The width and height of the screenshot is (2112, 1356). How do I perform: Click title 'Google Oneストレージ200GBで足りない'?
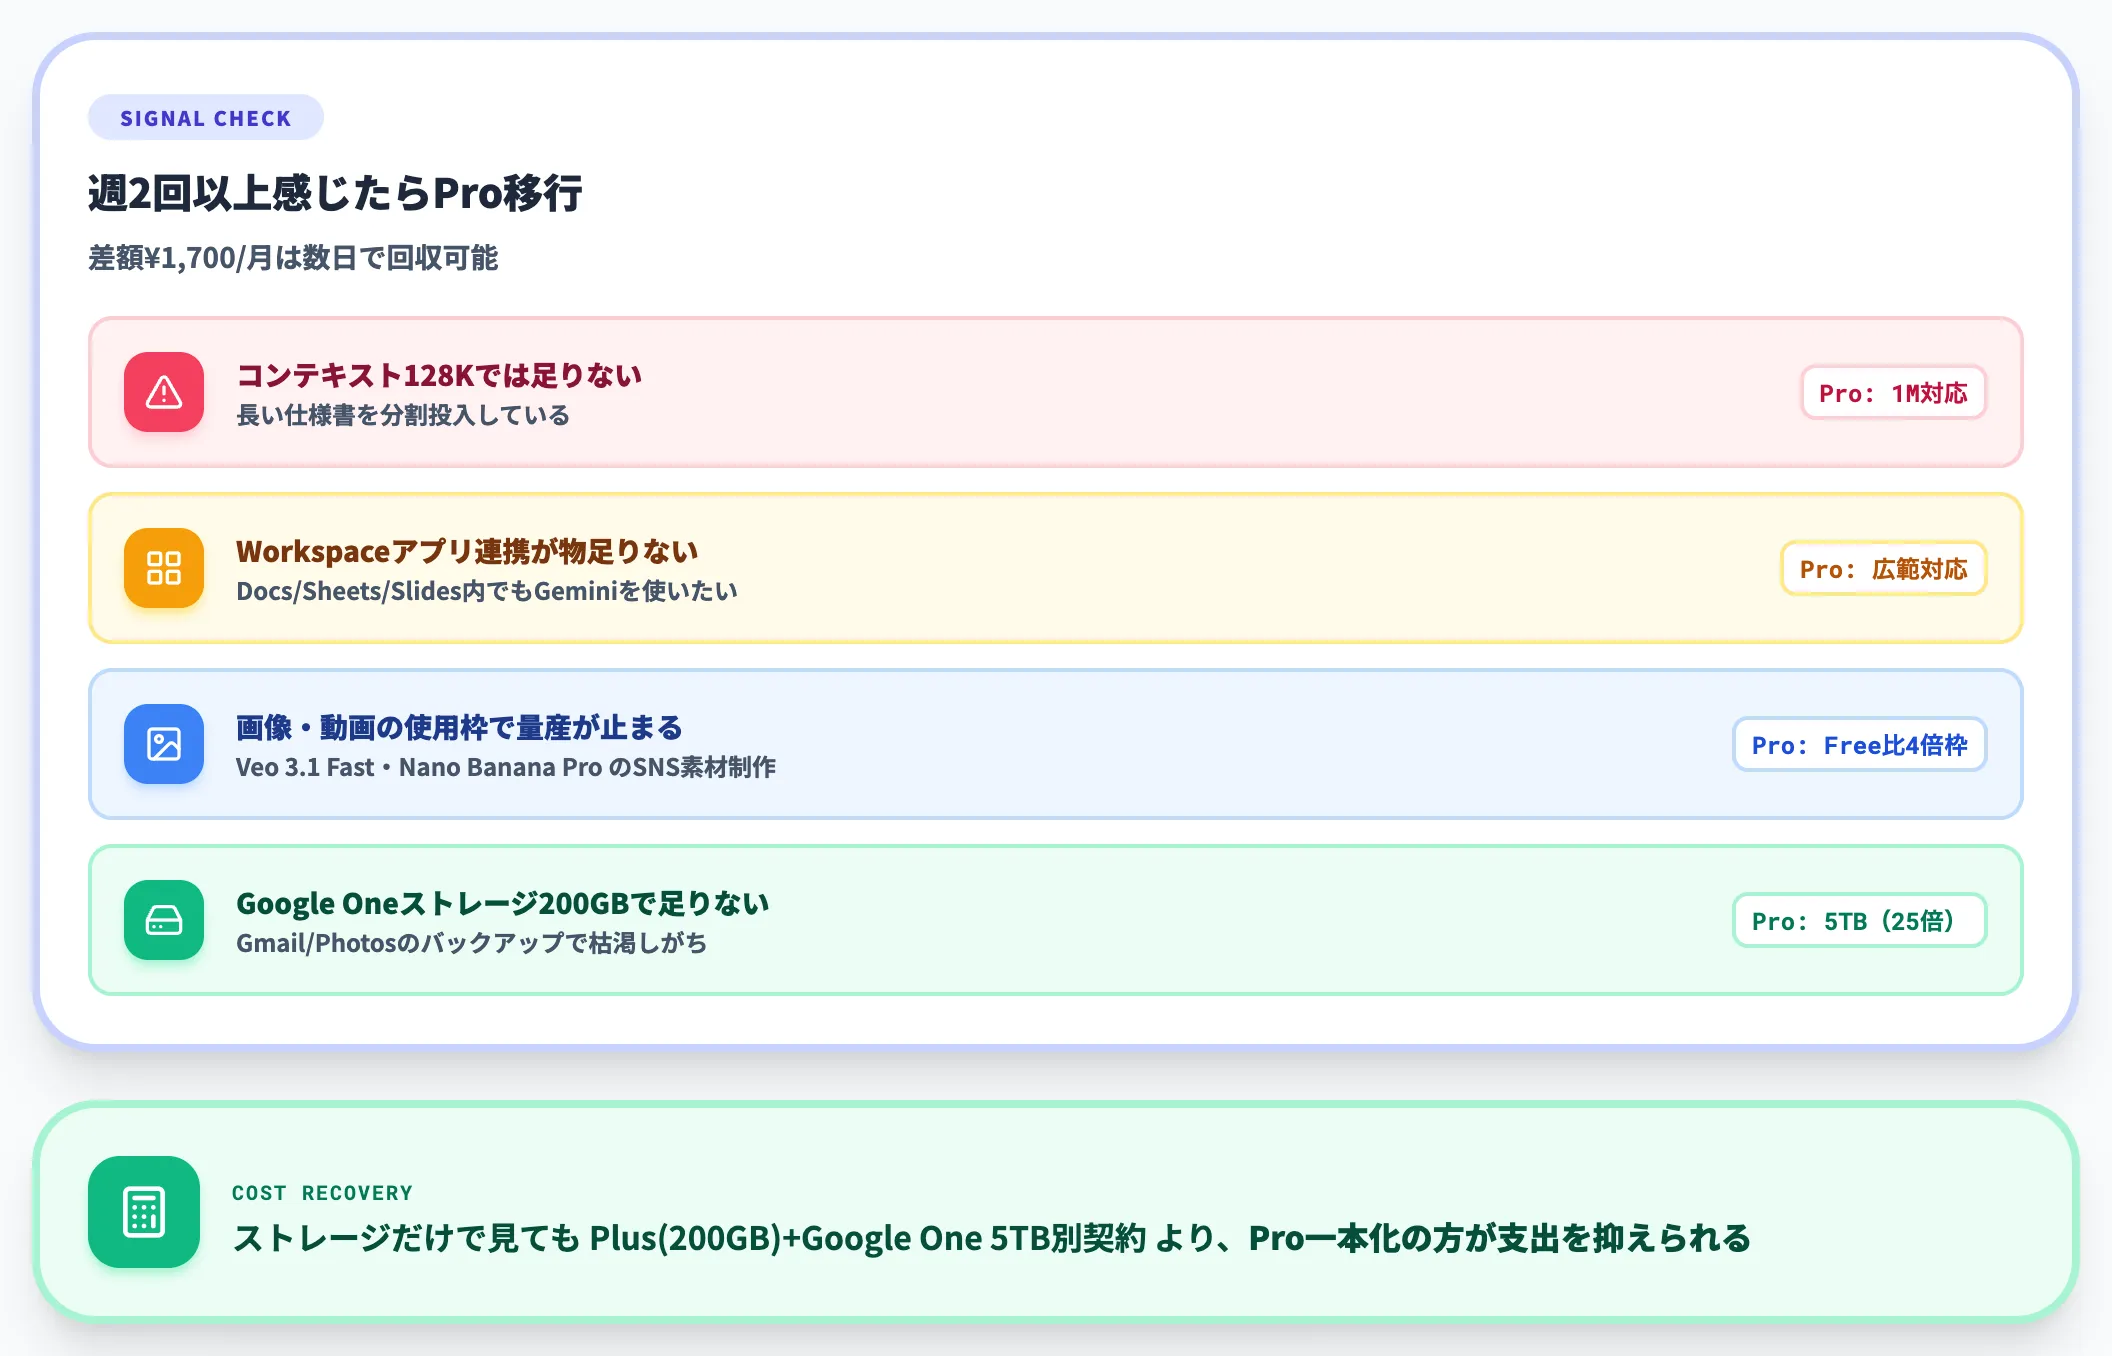pos(503,903)
